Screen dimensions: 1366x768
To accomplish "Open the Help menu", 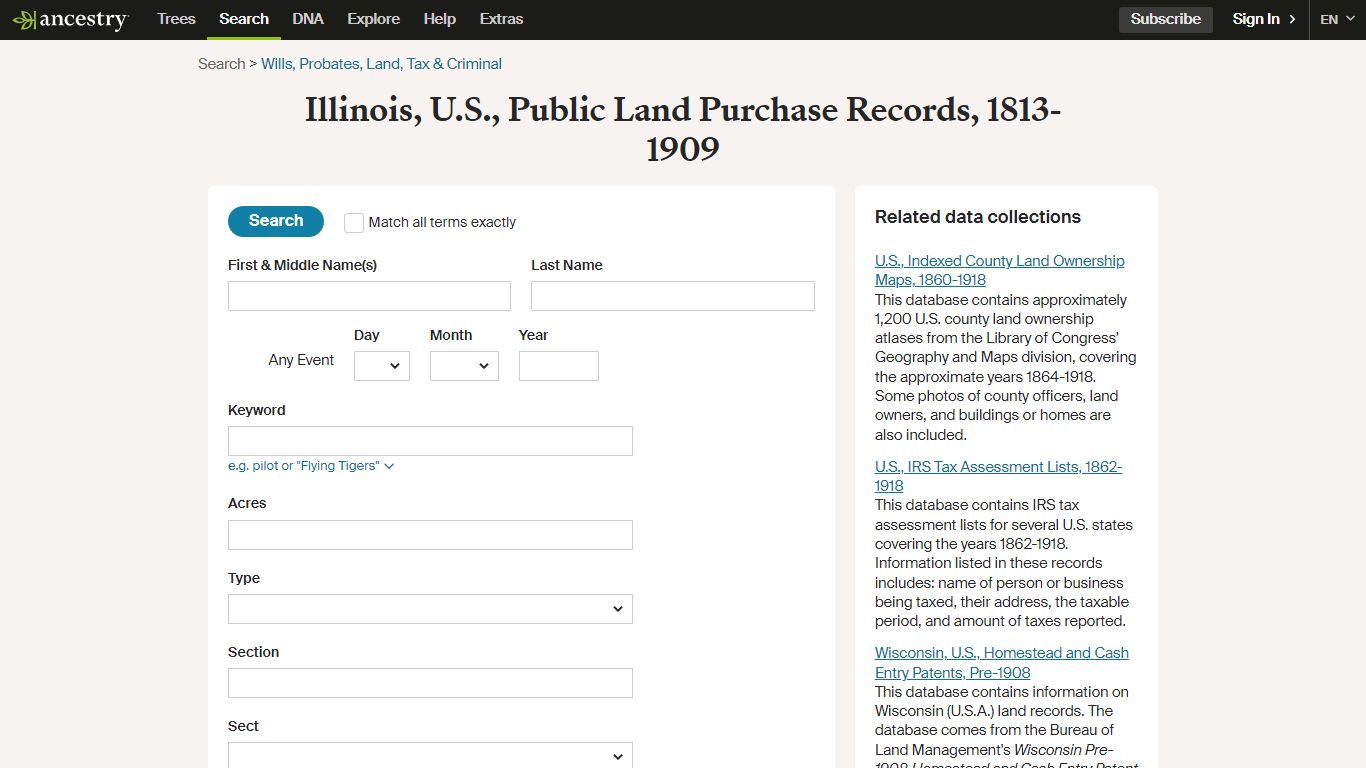I will click(x=439, y=19).
